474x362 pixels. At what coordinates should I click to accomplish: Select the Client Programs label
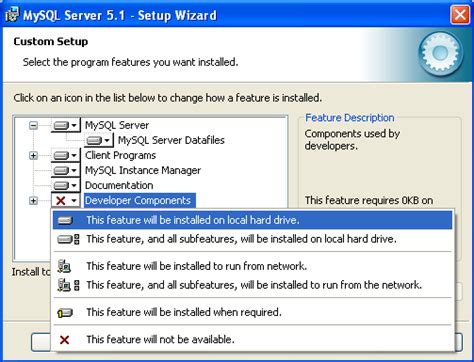point(120,155)
